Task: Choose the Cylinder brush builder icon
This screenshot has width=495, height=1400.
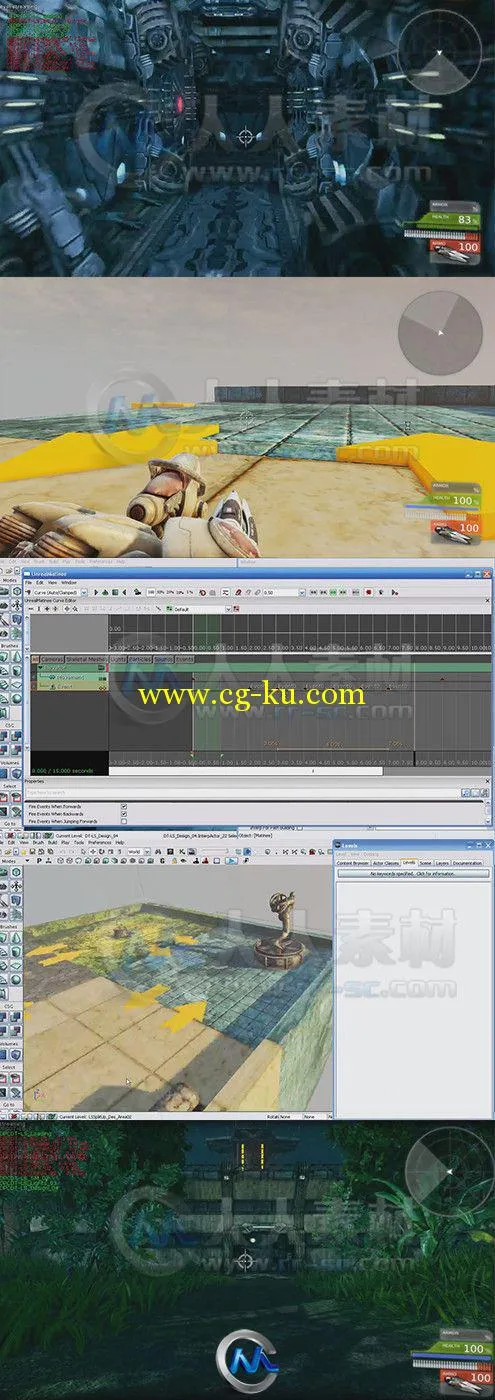Action: click(16, 952)
